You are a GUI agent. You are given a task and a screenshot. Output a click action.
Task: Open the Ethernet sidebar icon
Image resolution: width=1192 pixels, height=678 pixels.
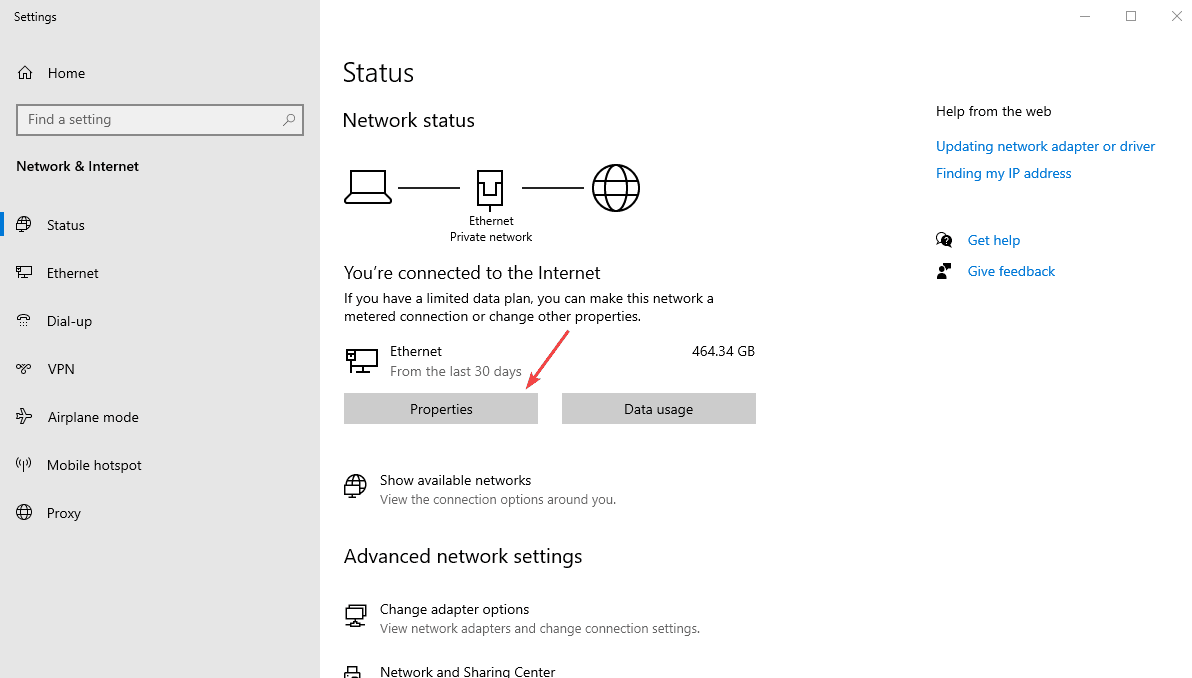click(25, 273)
